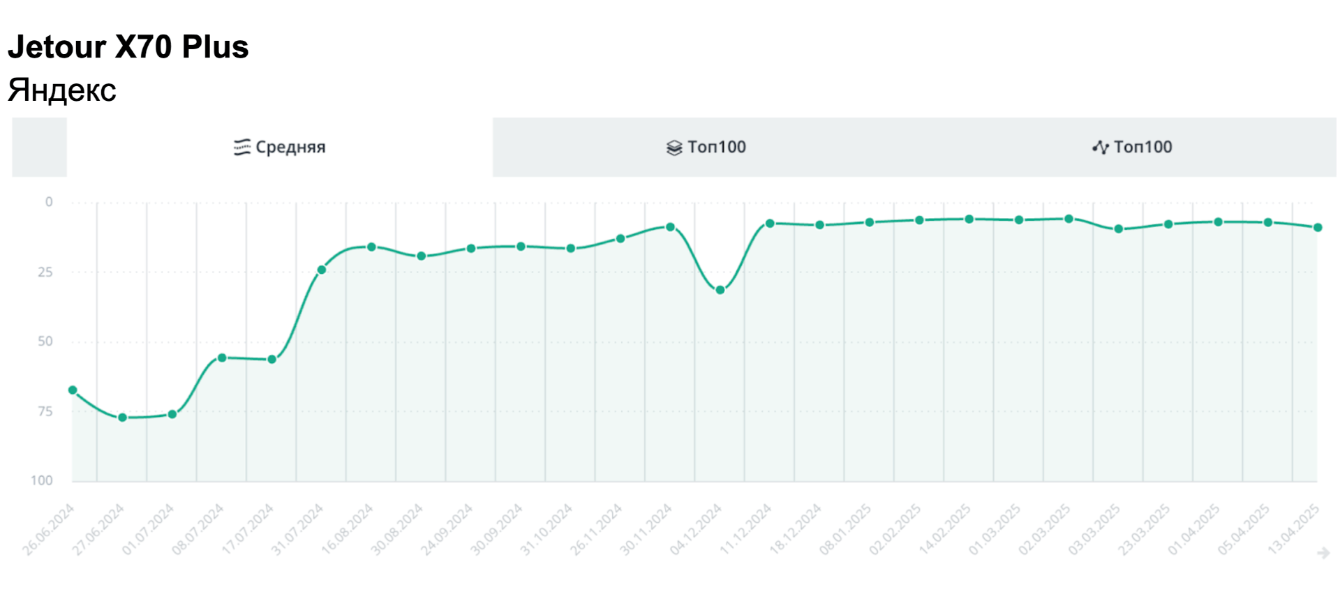1340x600 pixels.
Task: Select the data point for 02.03.2025
Action: pyautogui.click(x=1069, y=218)
